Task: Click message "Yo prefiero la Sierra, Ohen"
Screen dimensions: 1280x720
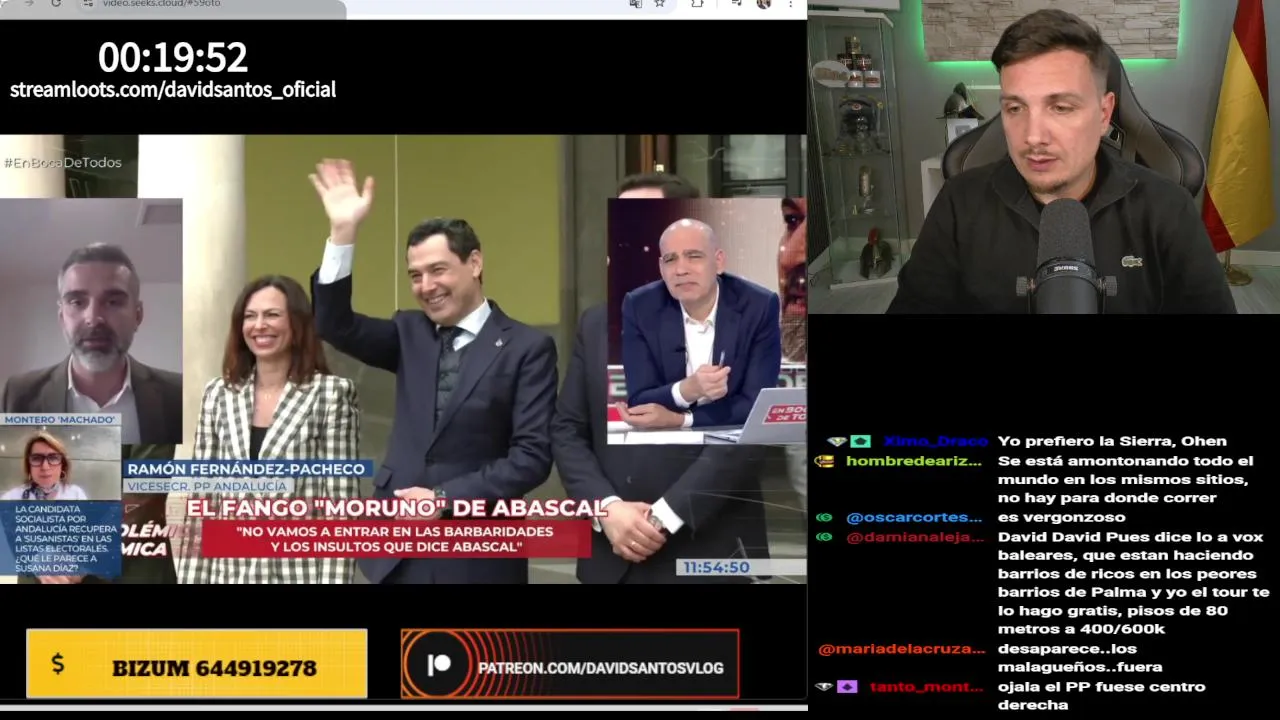Action: pyautogui.click(x=1112, y=441)
